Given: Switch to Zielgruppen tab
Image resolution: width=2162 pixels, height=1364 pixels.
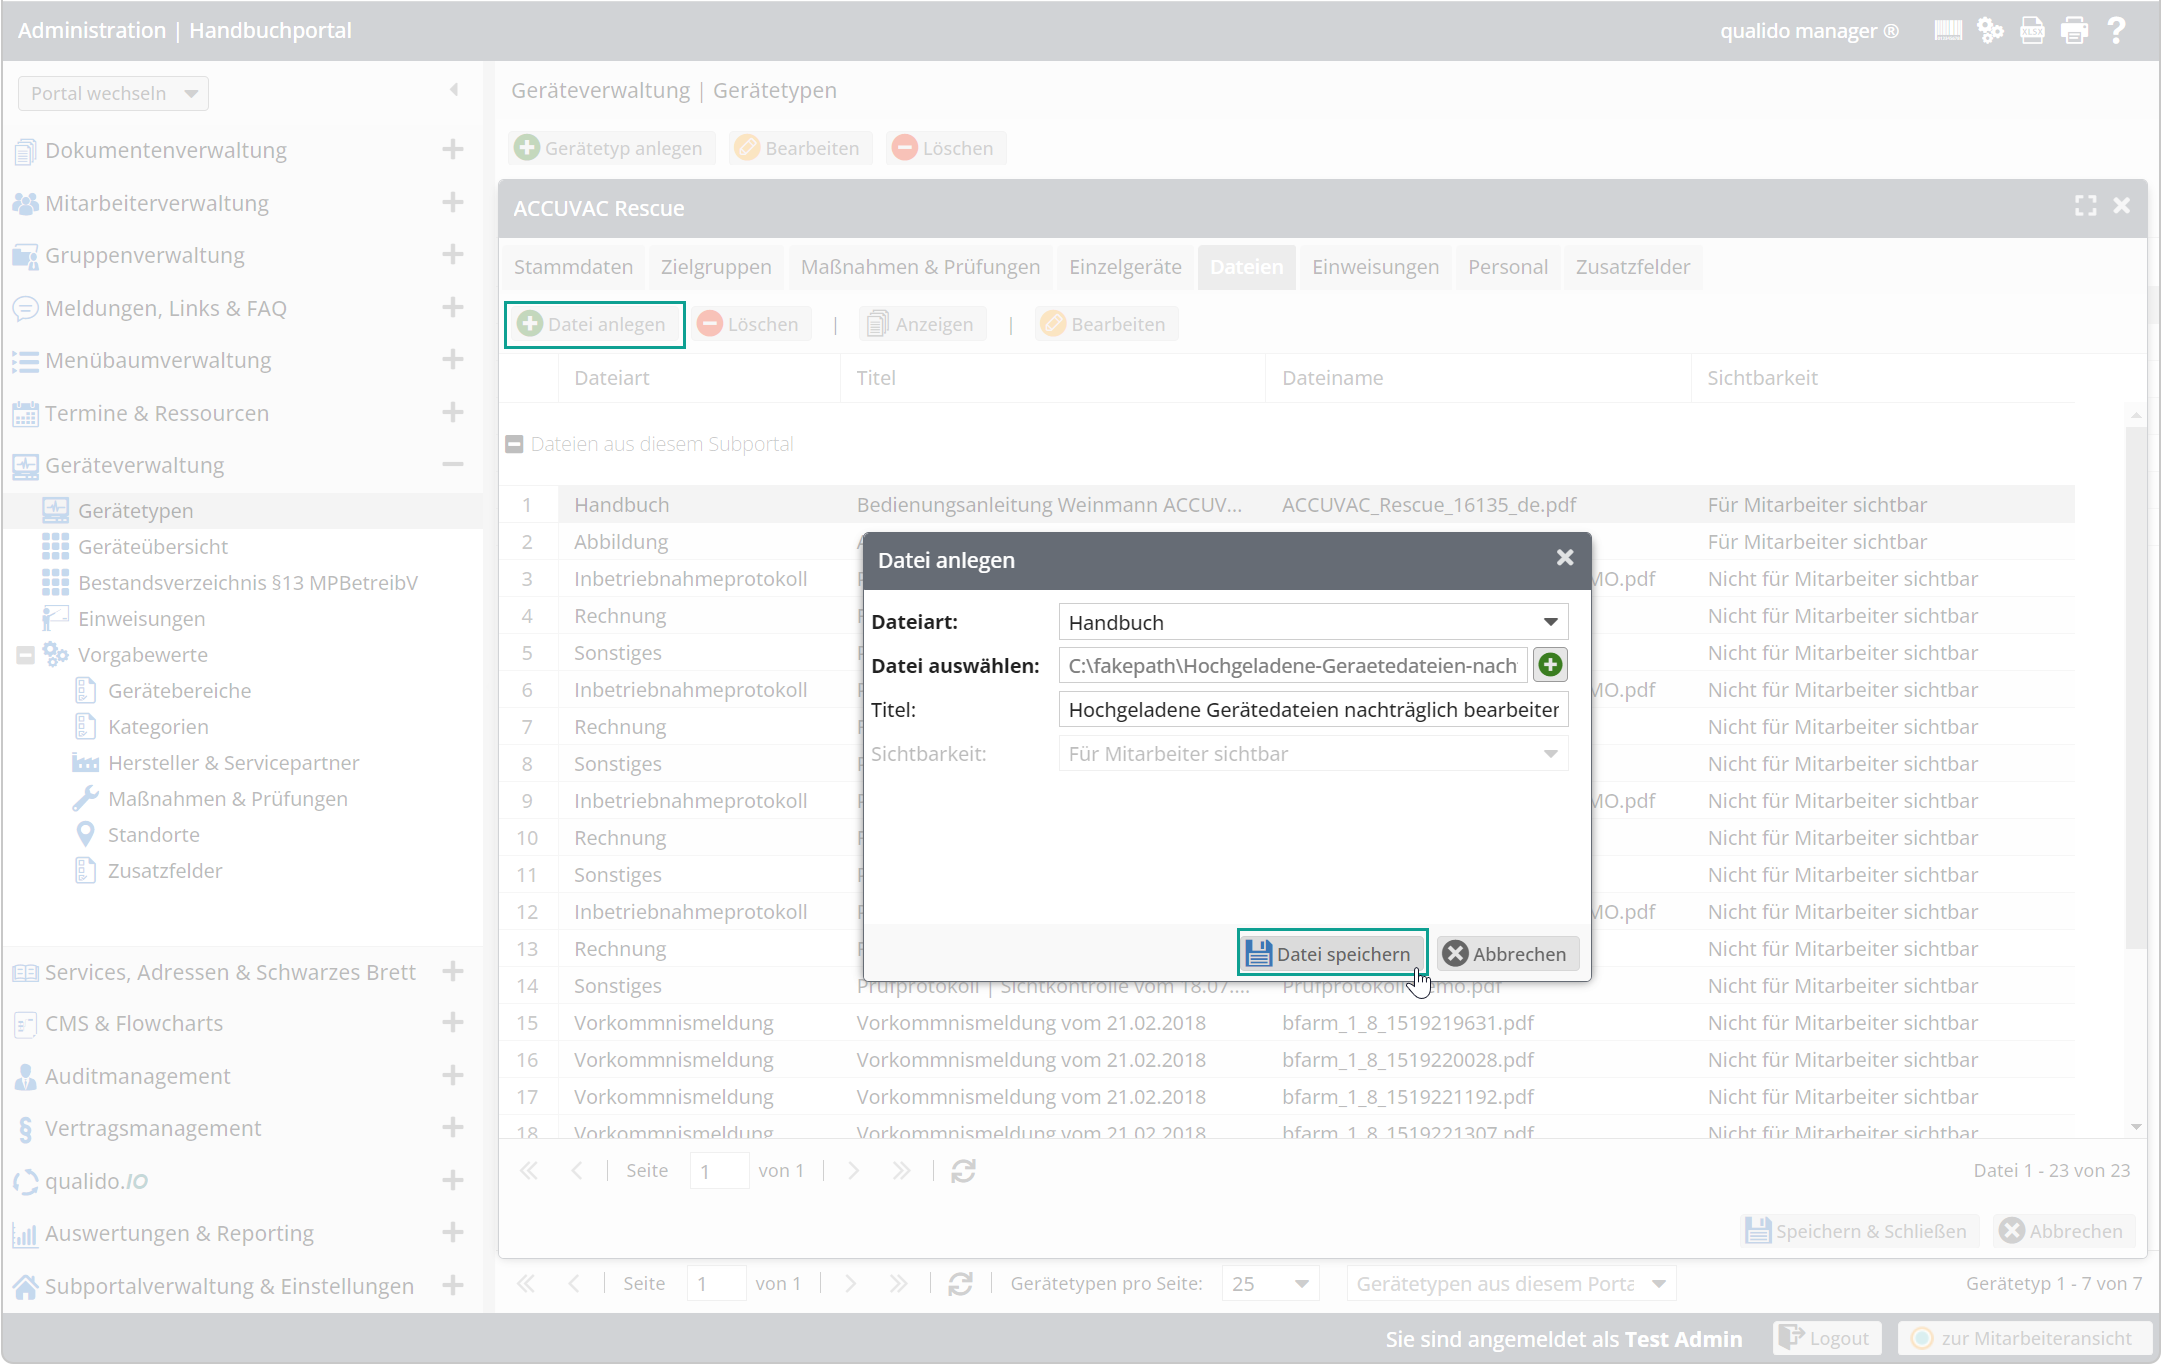Looking at the screenshot, I should 716,267.
